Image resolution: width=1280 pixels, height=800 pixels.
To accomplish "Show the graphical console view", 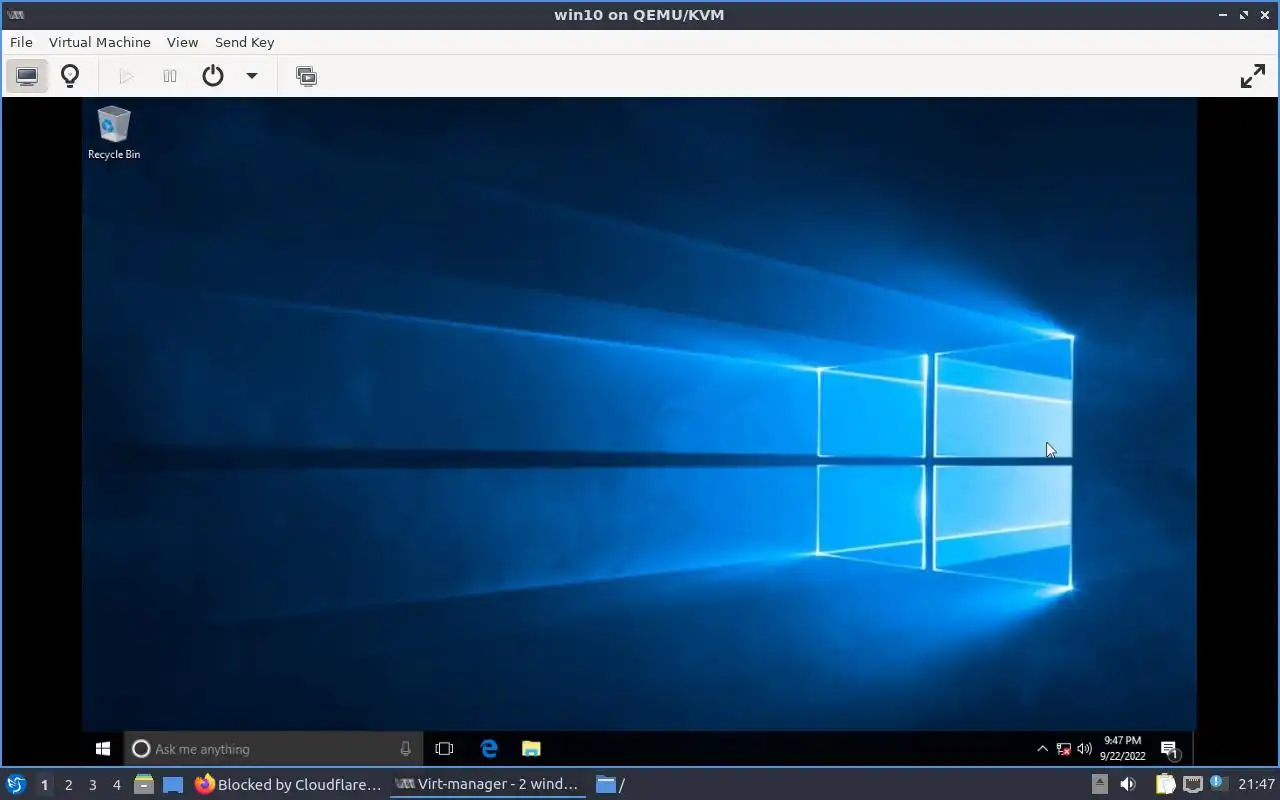I will coord(27,76).
